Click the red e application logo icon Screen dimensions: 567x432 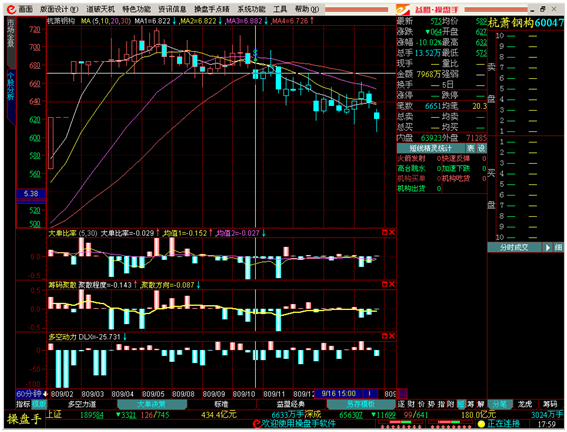pyautogui.click(x=11, y=9)
